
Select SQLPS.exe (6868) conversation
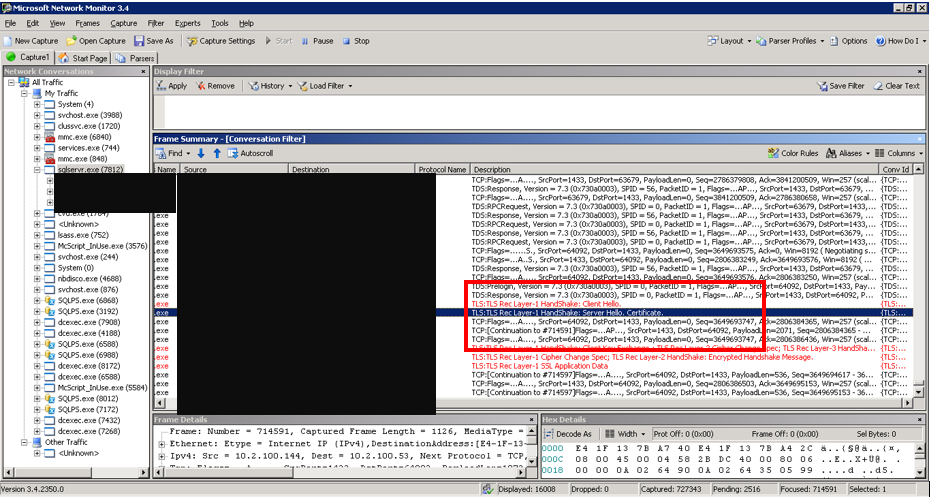pos(87,300)
